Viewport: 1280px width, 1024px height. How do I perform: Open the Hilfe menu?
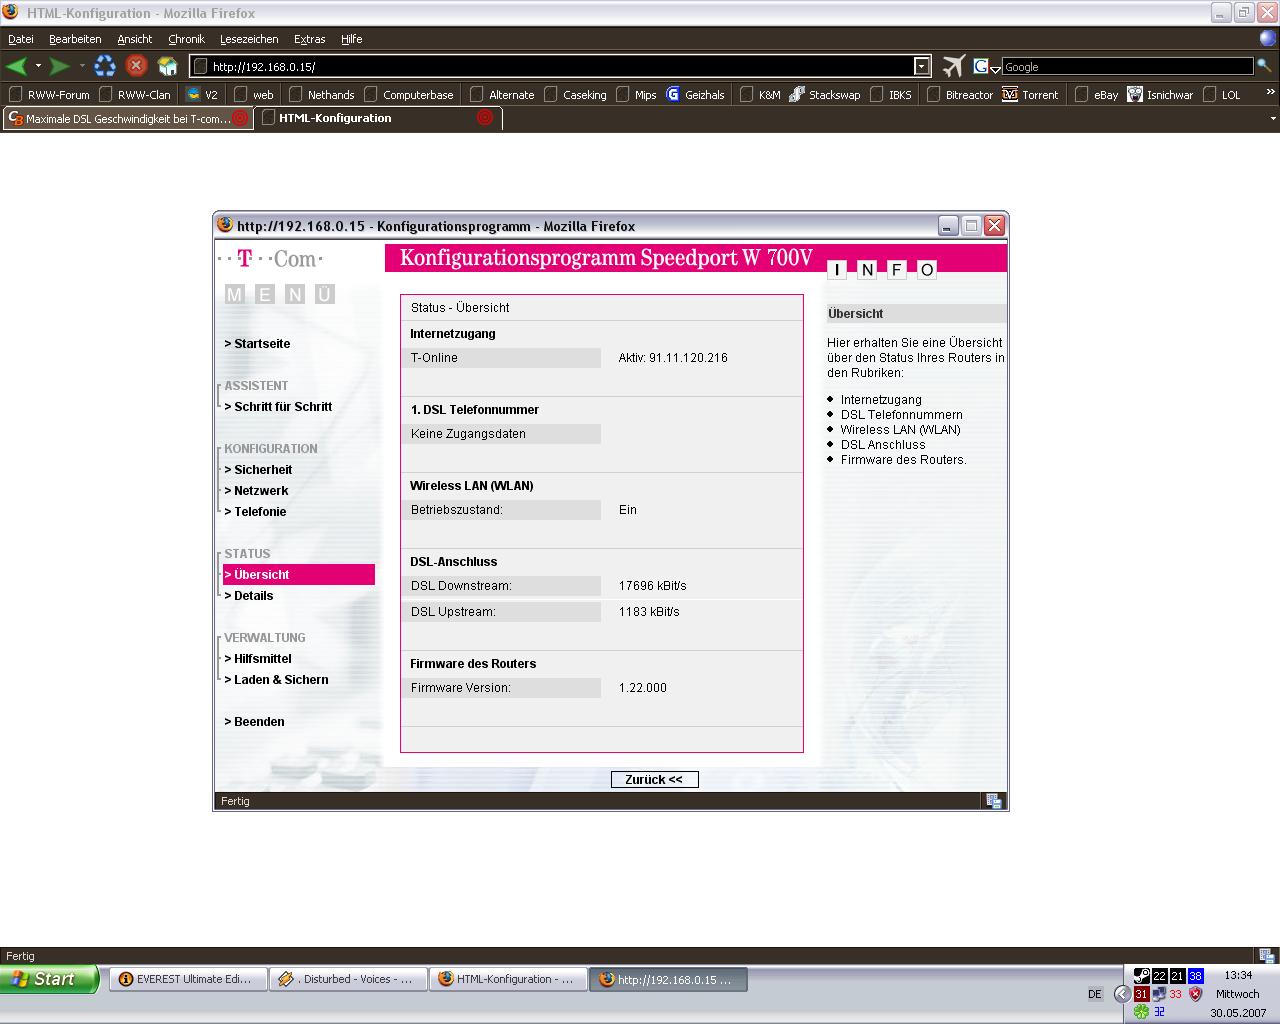coord(351,39)
